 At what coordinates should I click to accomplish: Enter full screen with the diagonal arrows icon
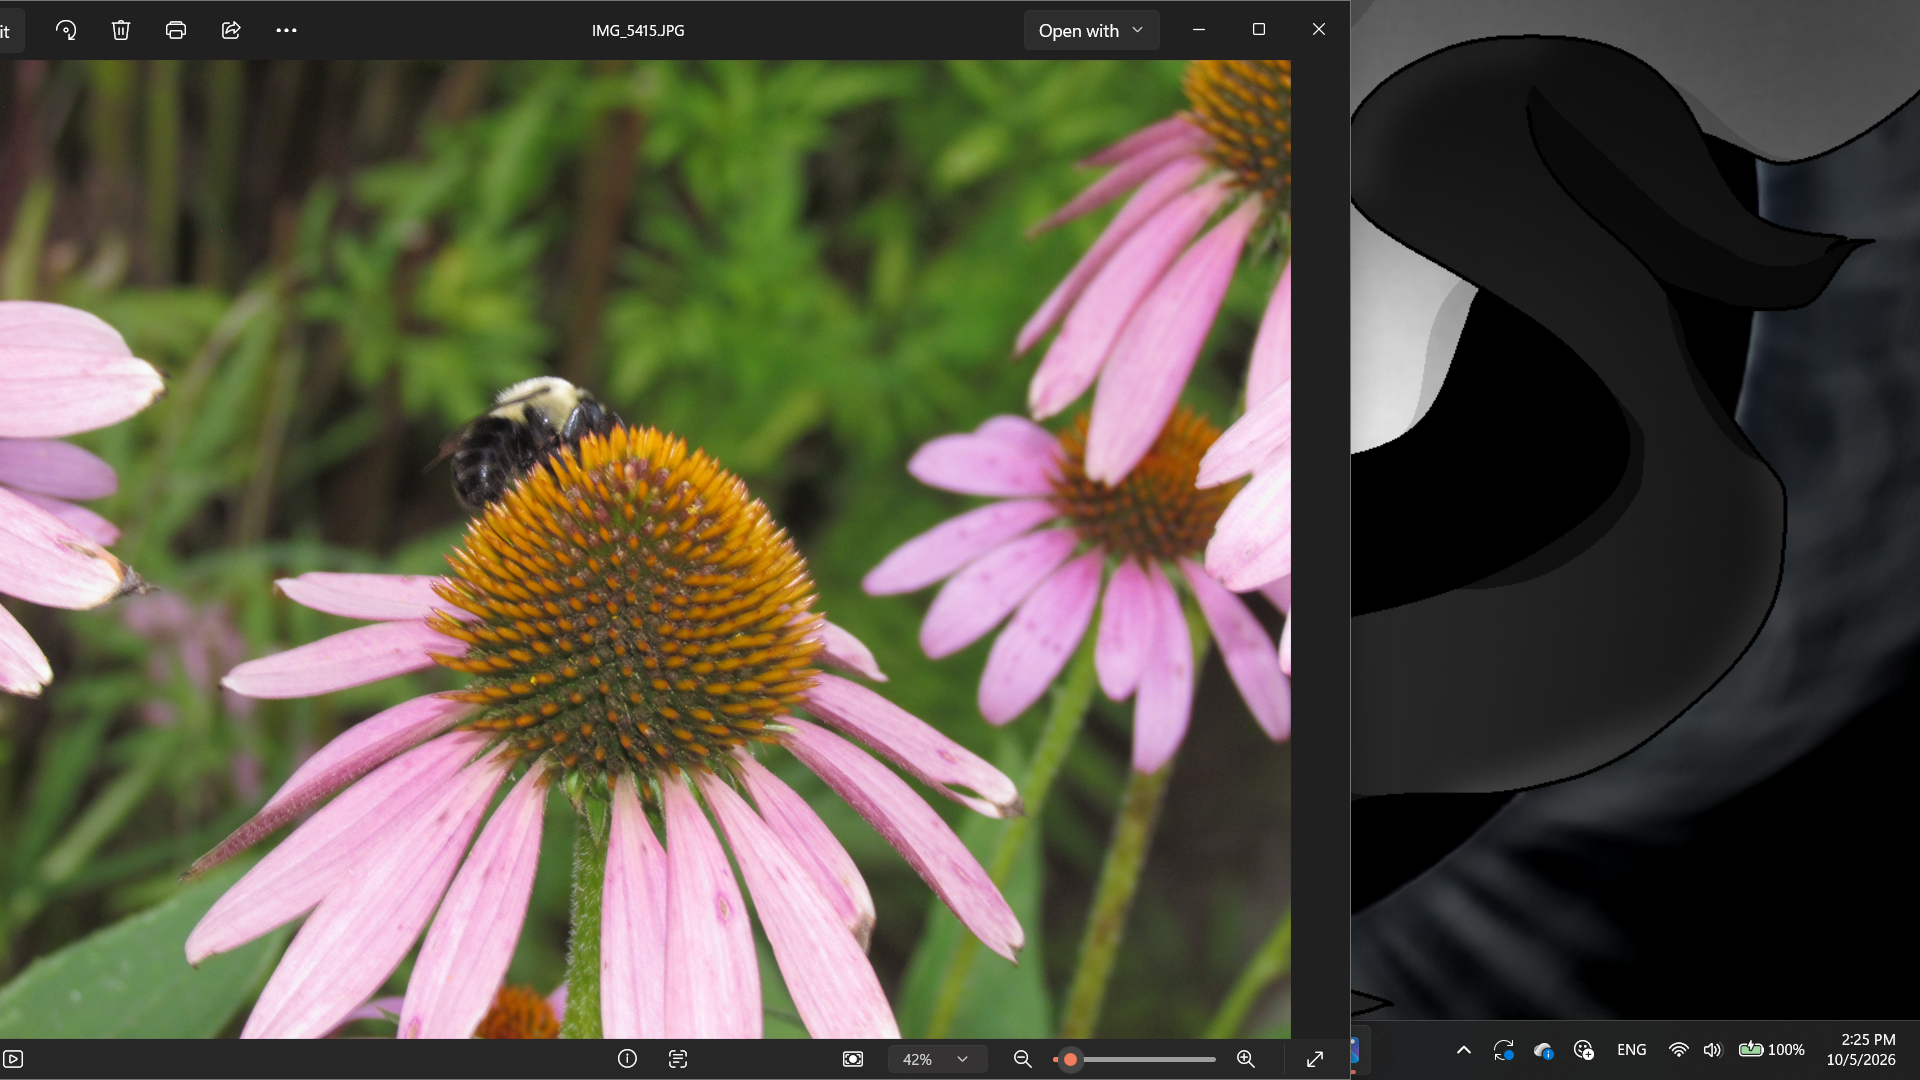point(1315,1058)
